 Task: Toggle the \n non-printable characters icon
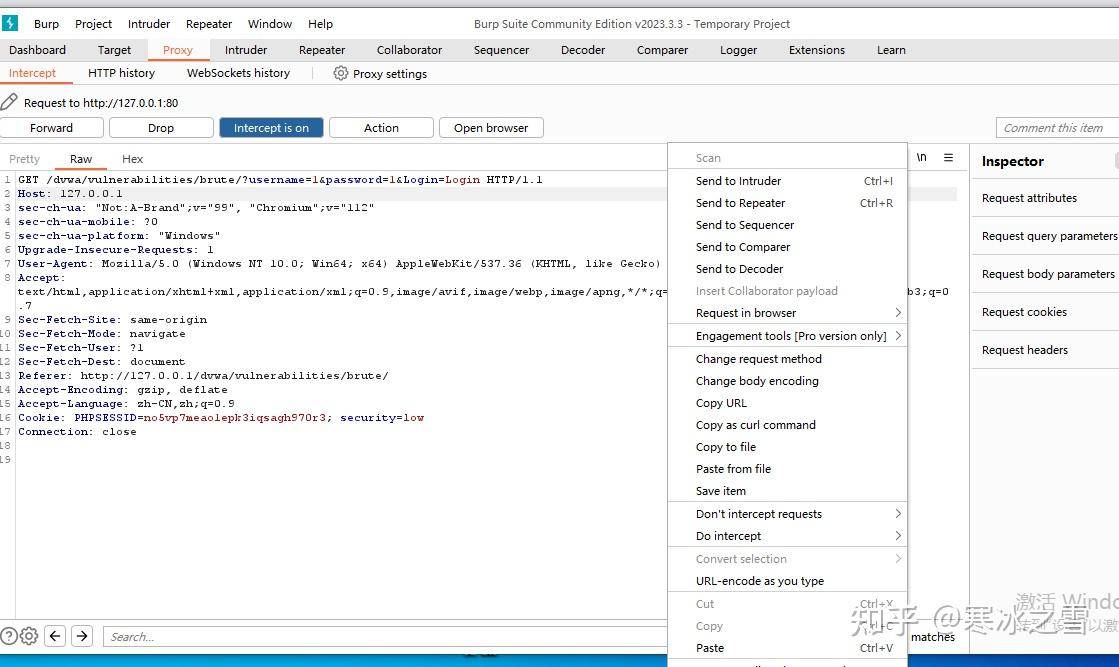(x=922, y=157)
